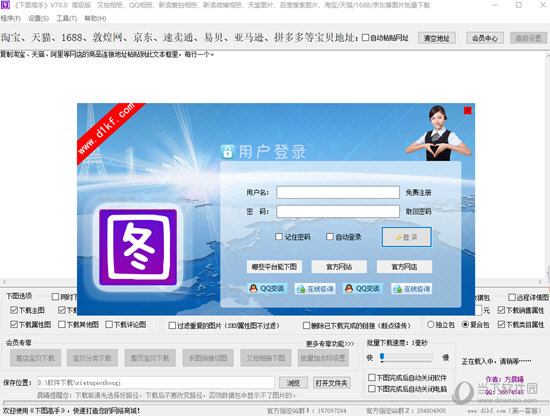
Task: Enable 记住密码 checkbox
Action: 279,237
